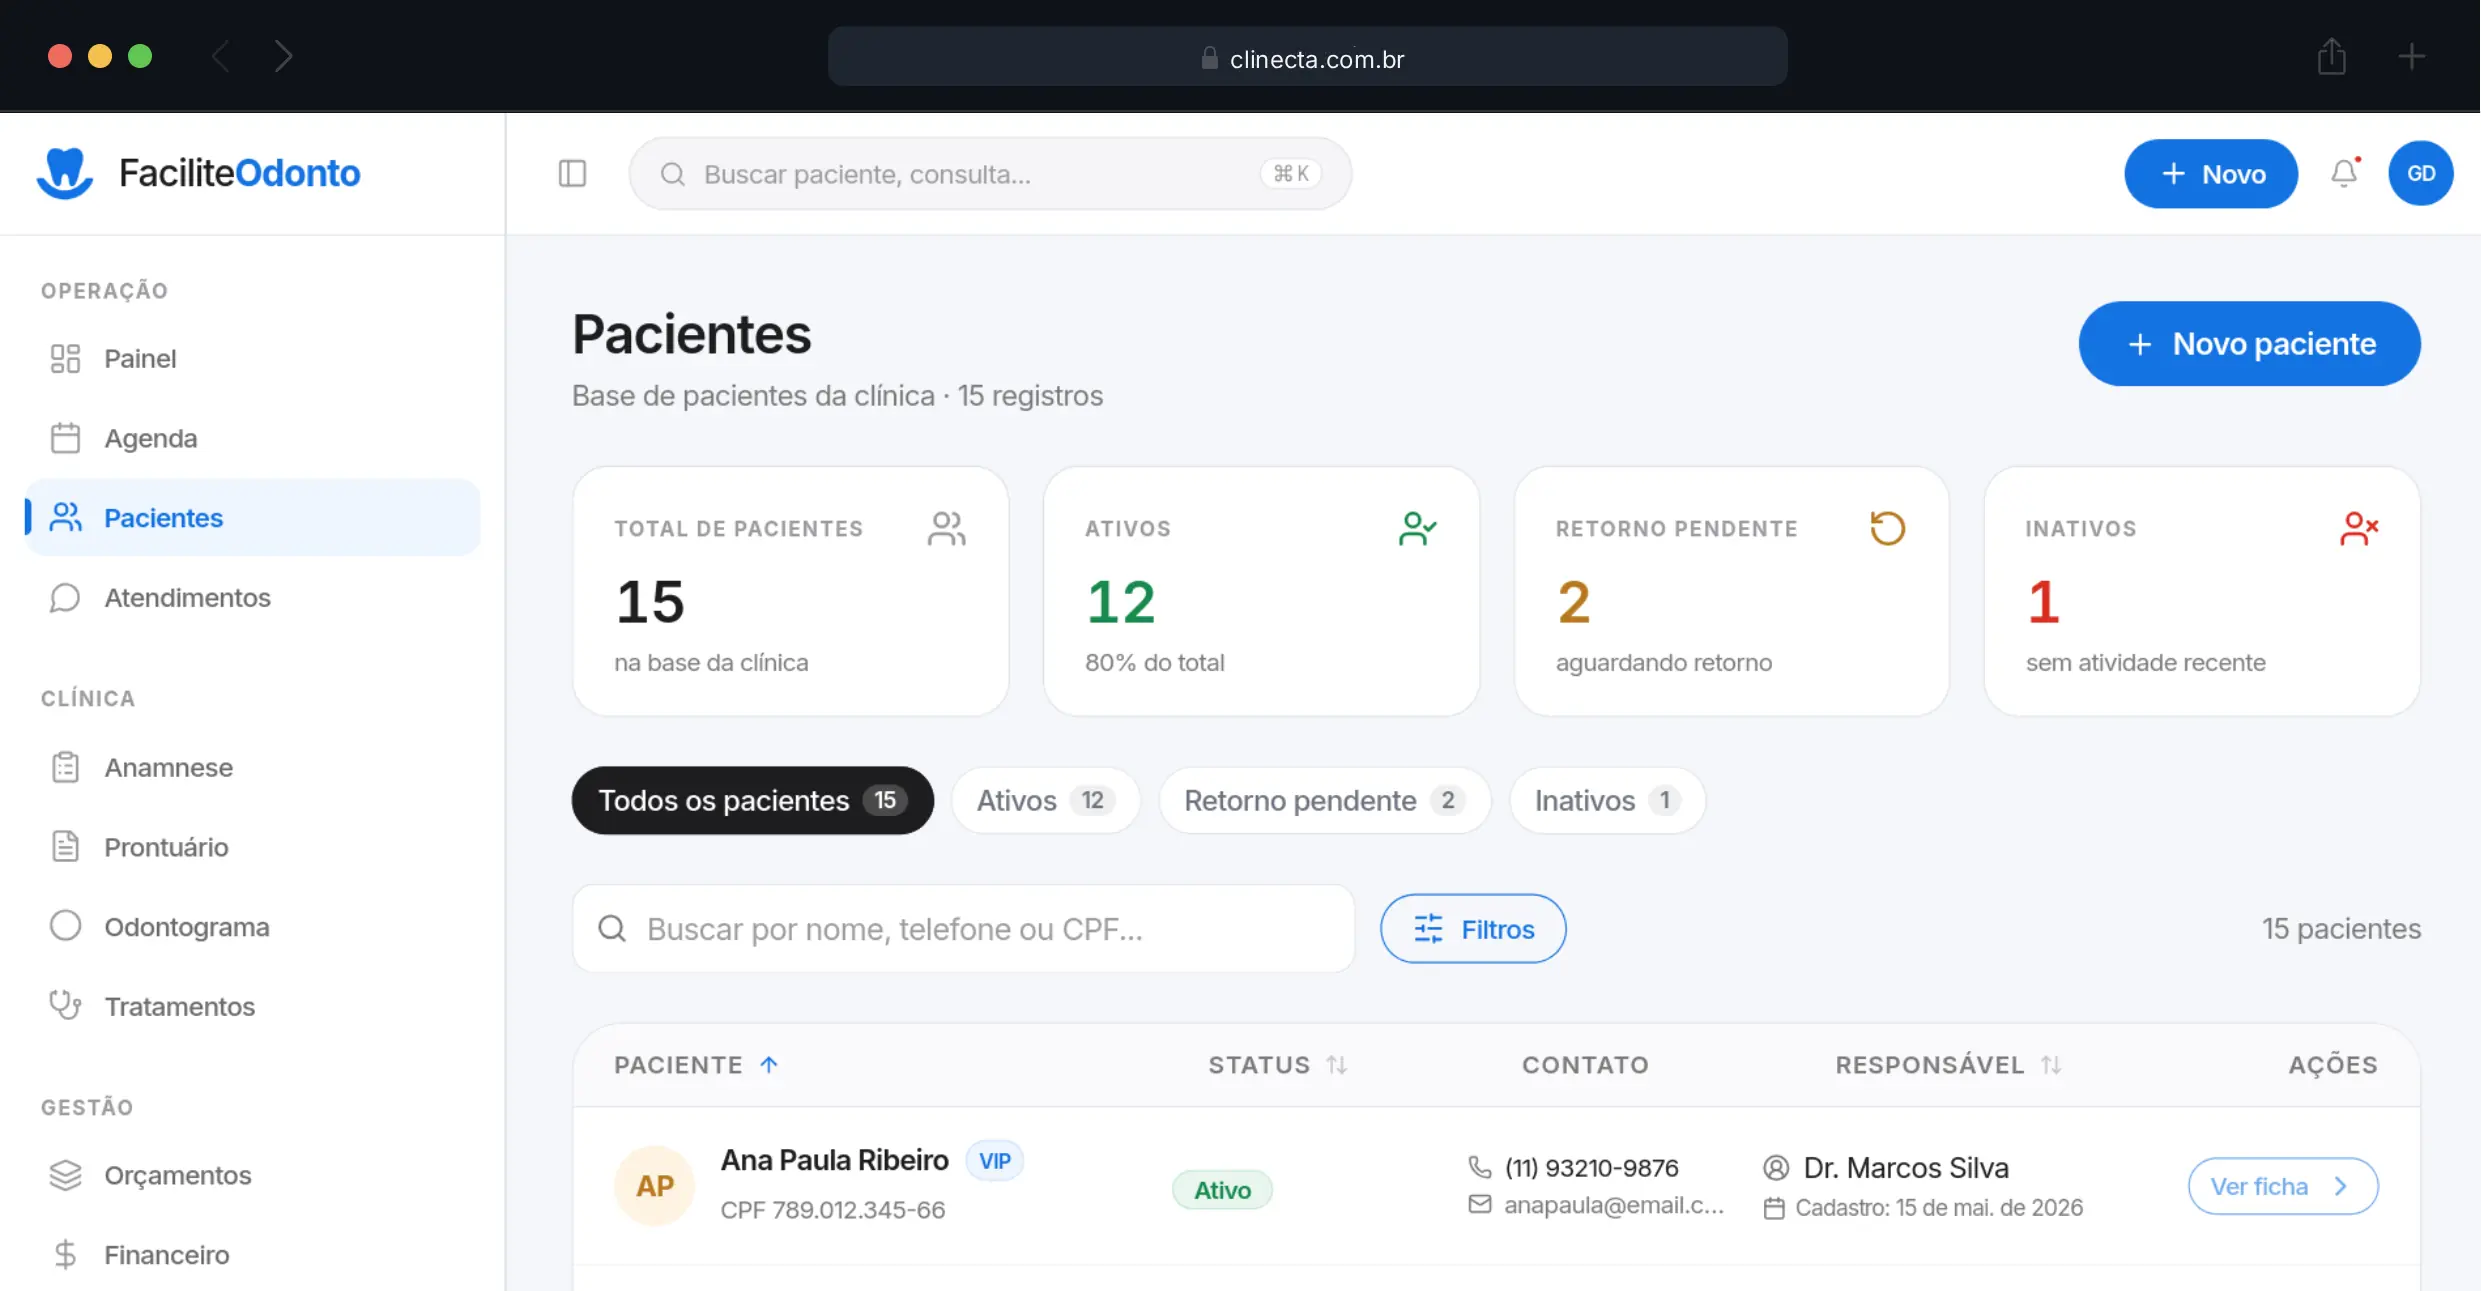Toggle the sidebar collapse icon
The image size is (2481, 1291).
tap(572, 174)
